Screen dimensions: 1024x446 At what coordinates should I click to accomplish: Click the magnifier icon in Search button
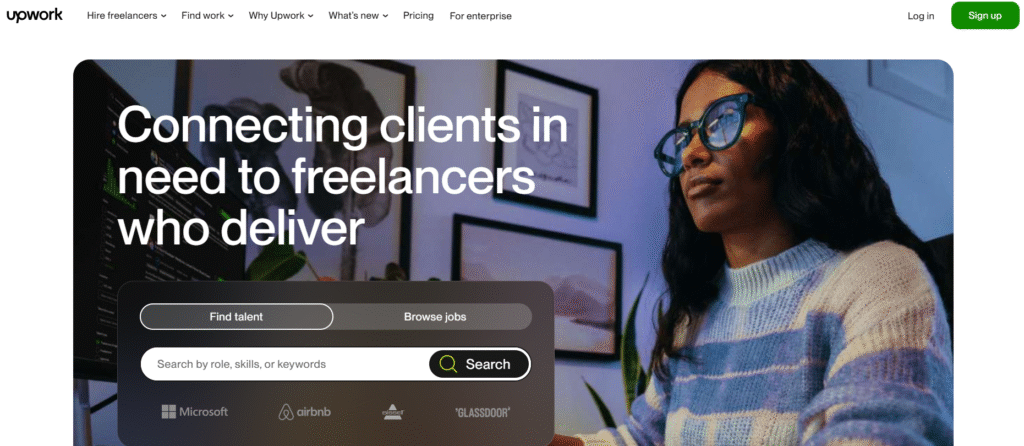tap(448, 364)
